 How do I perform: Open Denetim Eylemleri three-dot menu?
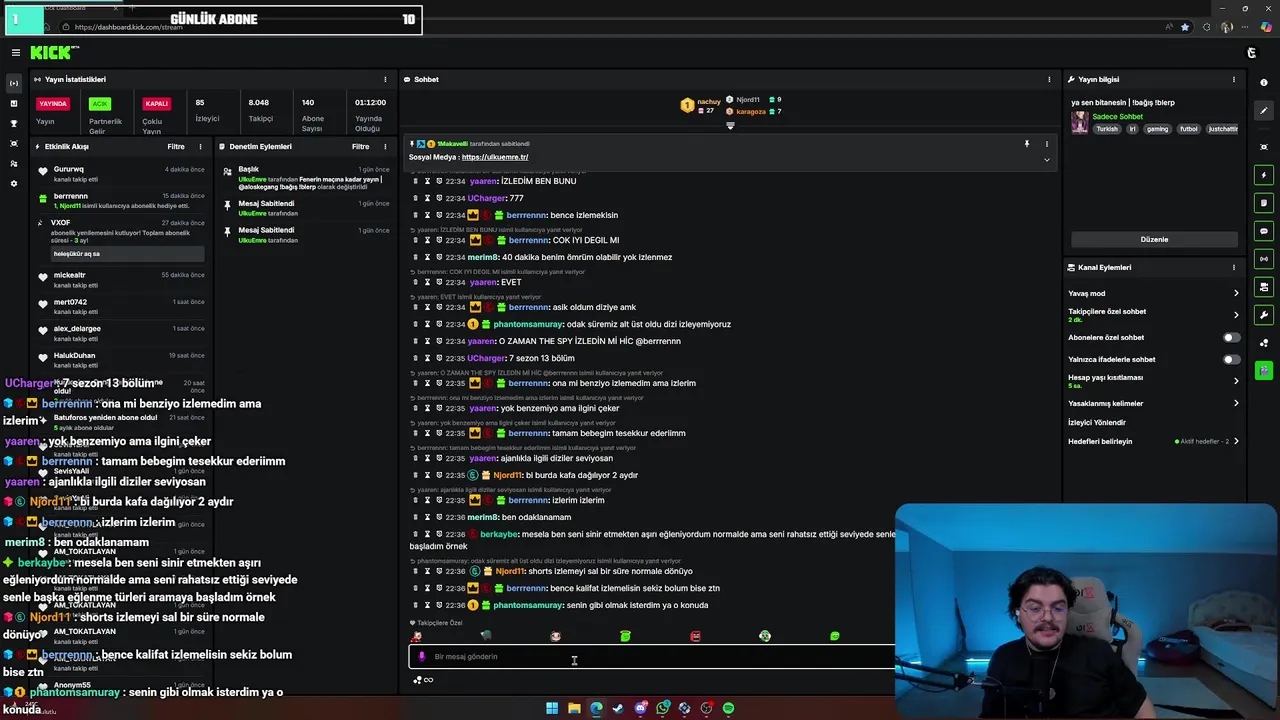click(x=385, y=146)
